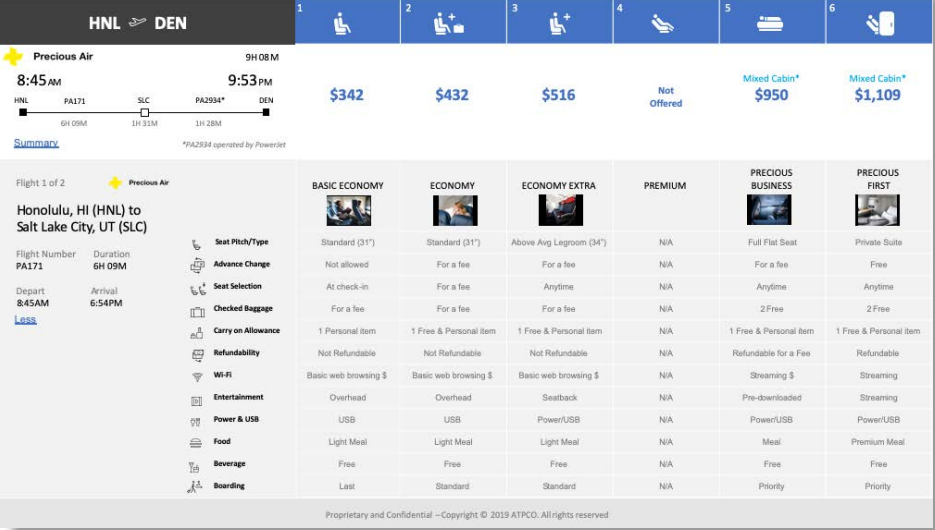Click the Precious First cabin thumbnail photo
Screen dimensions: 935x530
(x=877, y=210)
